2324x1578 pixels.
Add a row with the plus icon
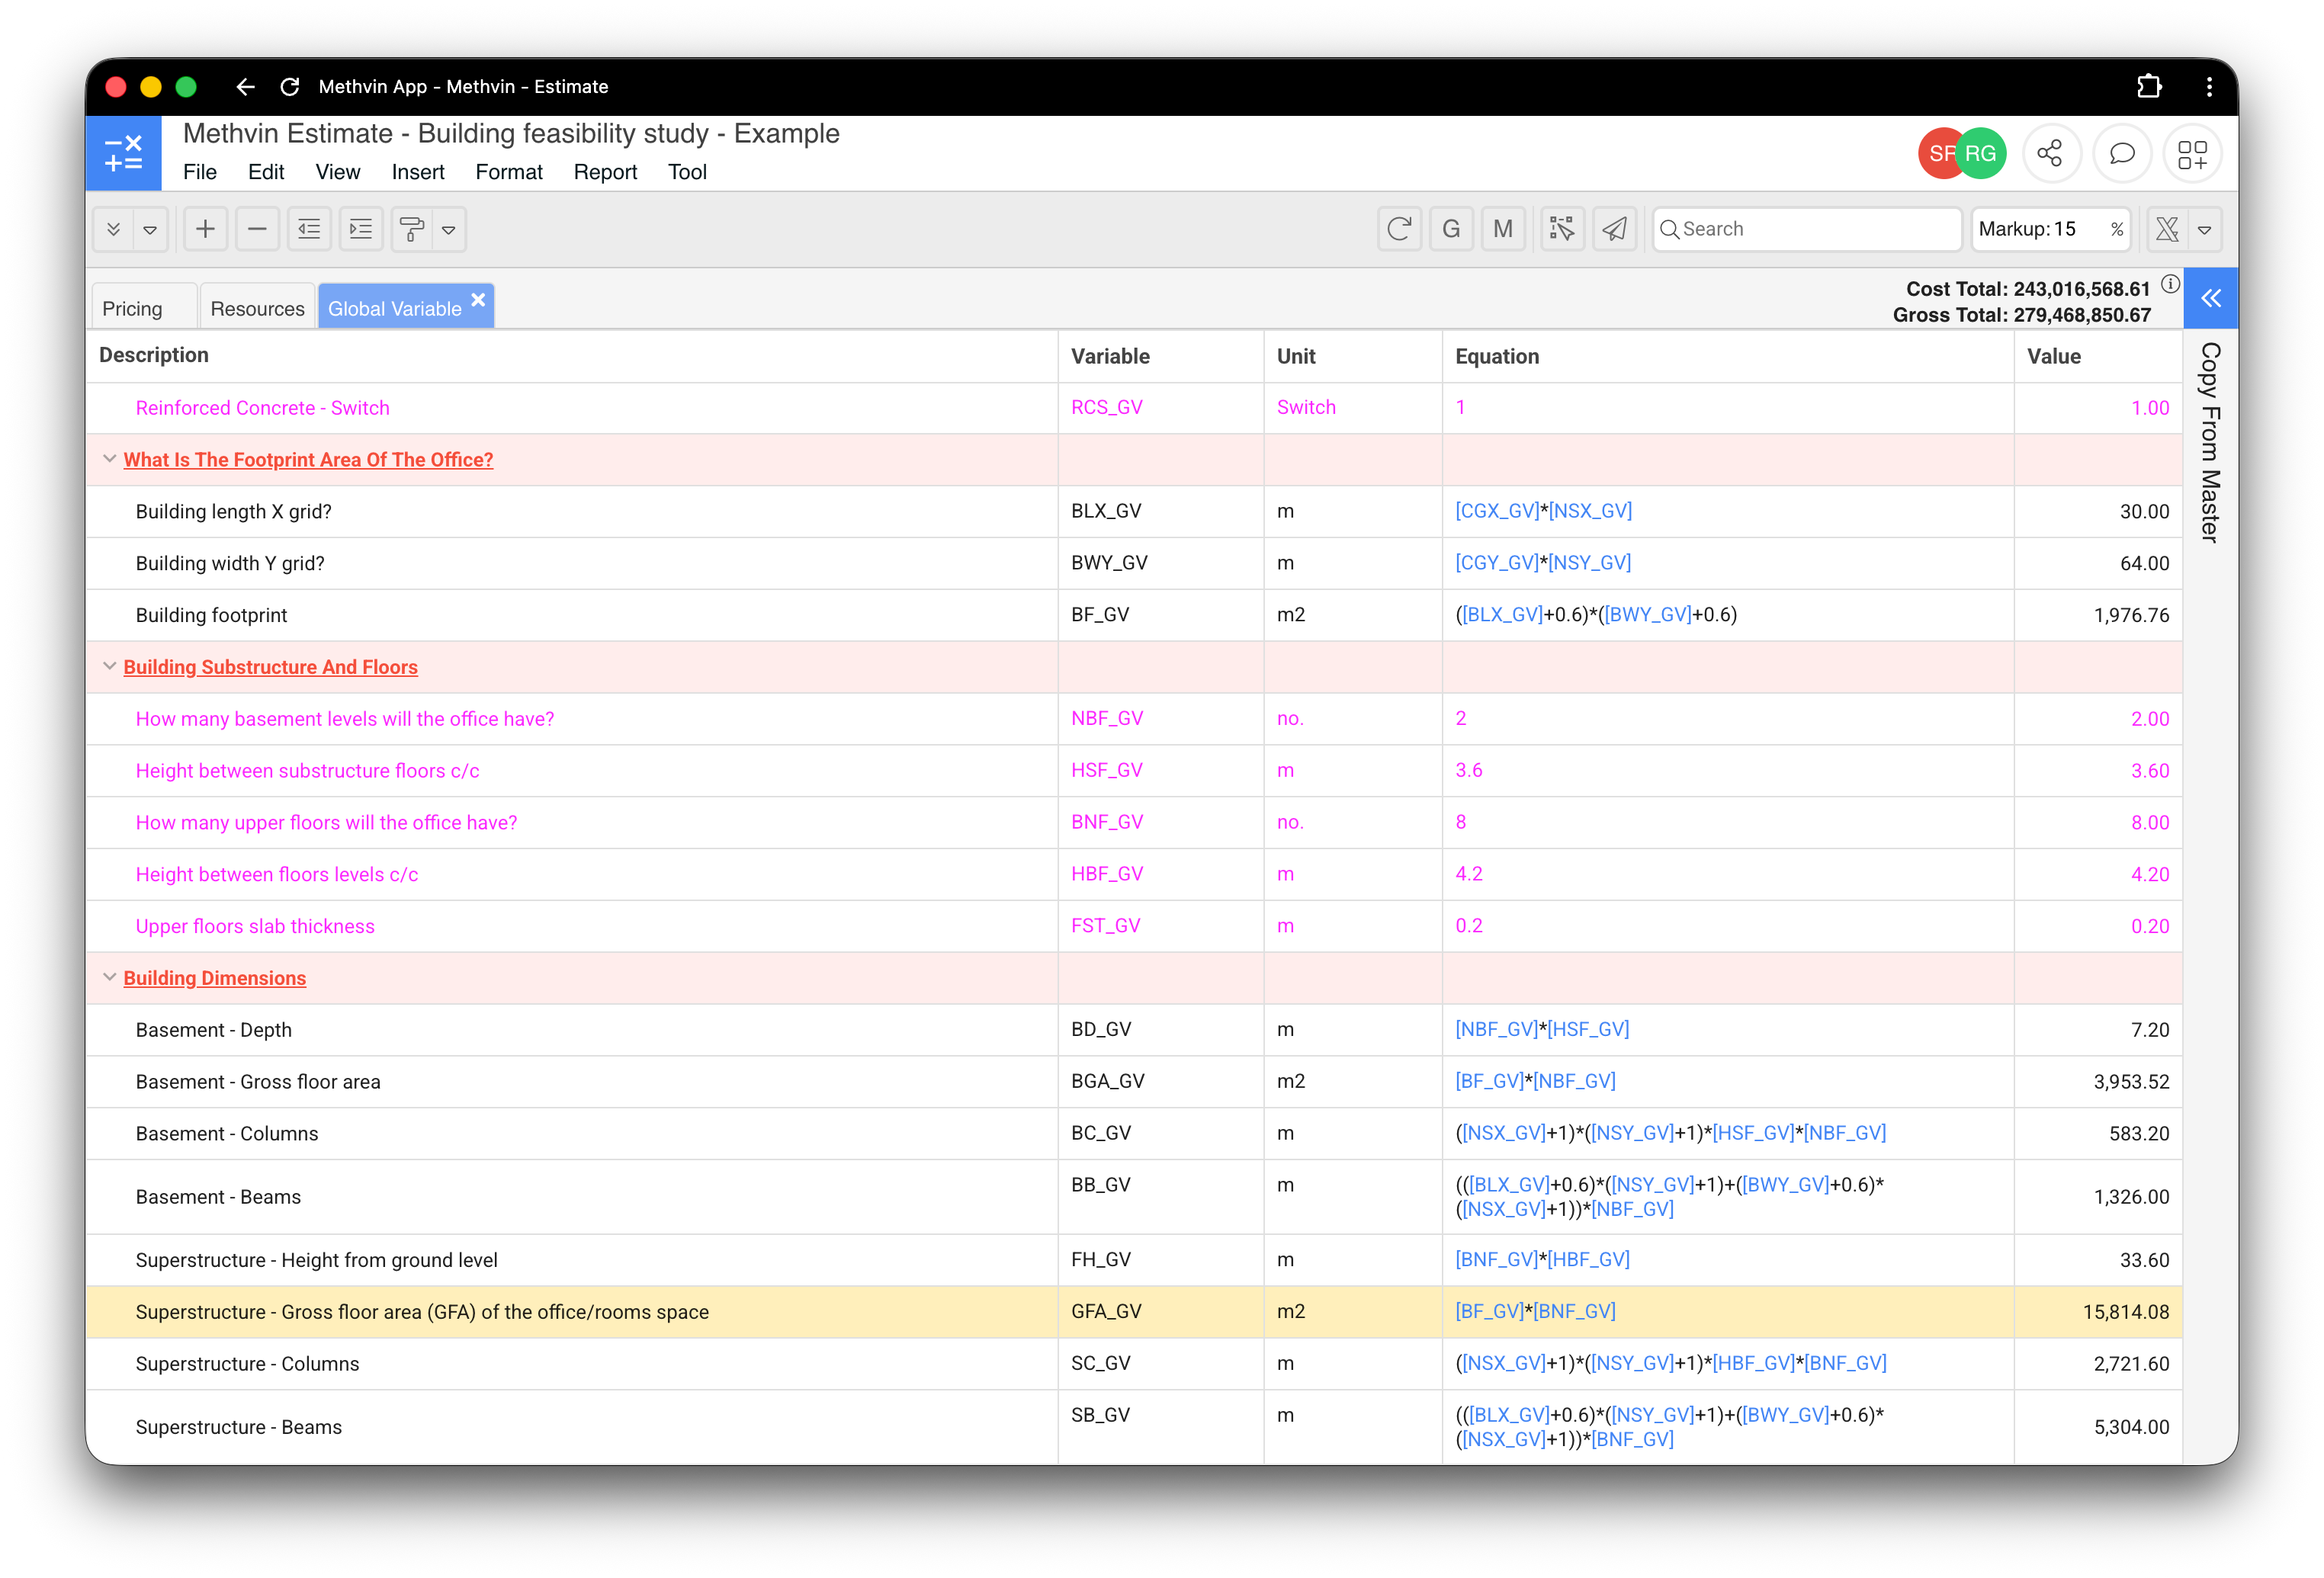[205, 229]
